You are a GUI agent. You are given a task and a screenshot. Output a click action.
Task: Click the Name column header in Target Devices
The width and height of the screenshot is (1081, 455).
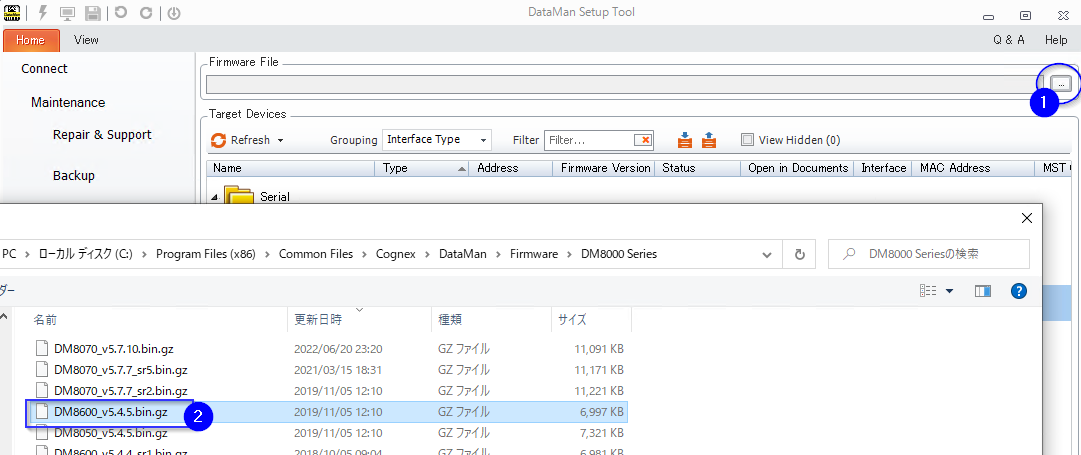click(x=290, y=168)
